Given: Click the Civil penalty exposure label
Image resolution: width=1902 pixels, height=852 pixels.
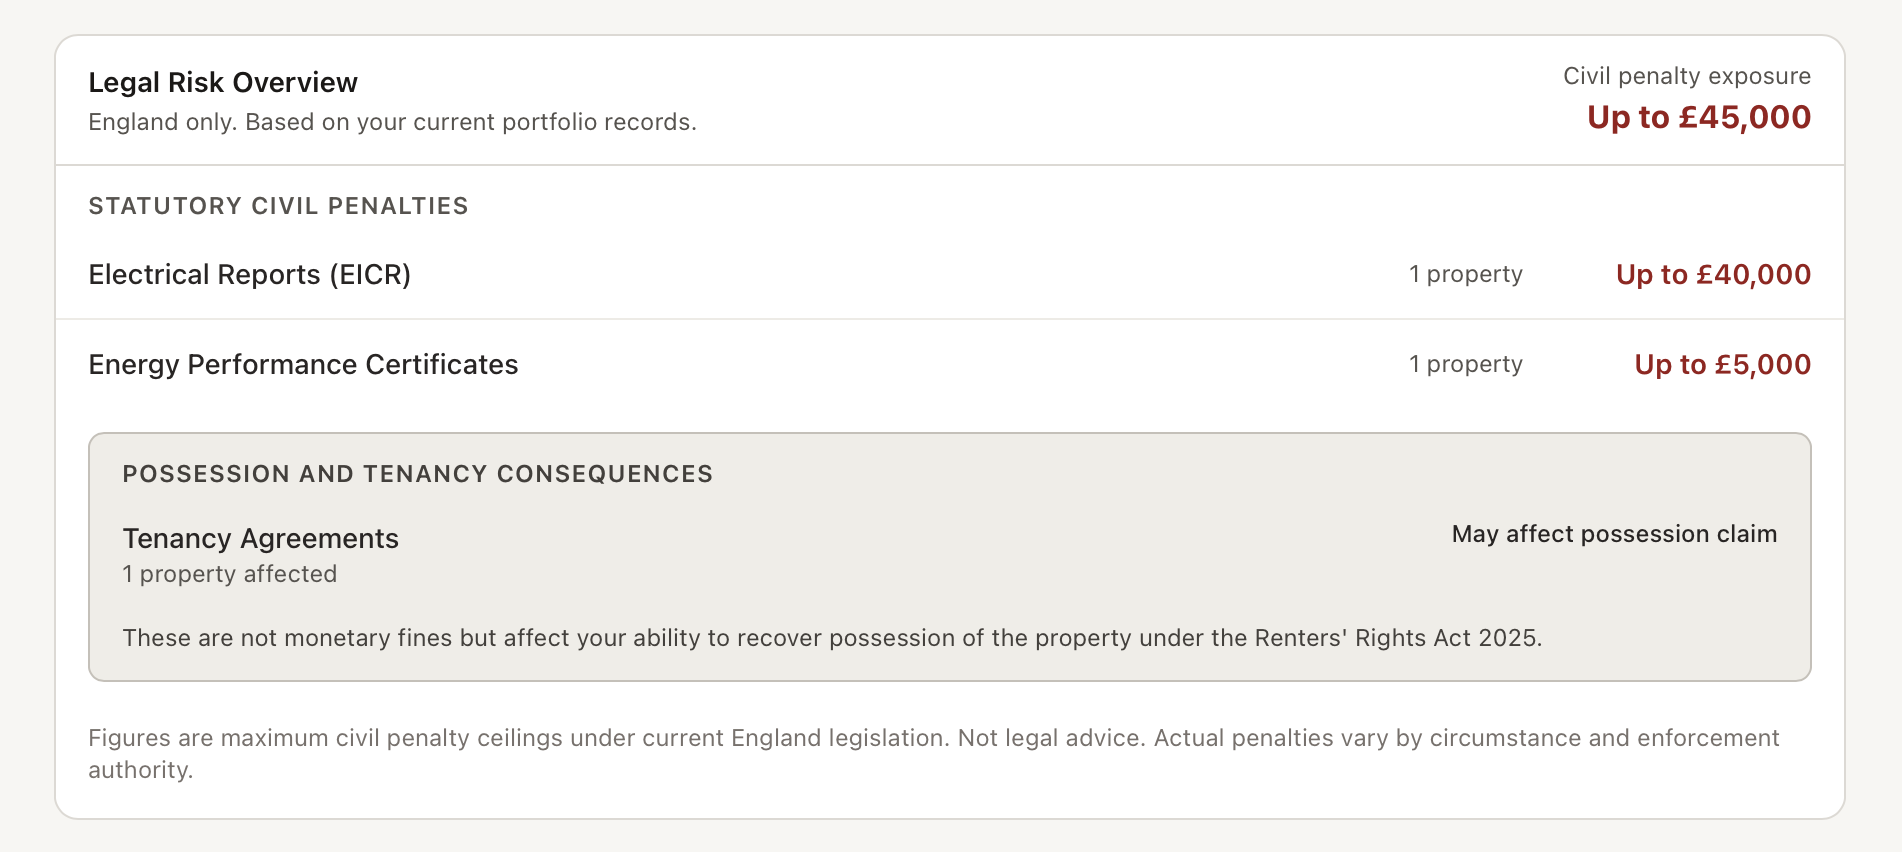Looking at the screenshot, I should (x=1686, y=76).
